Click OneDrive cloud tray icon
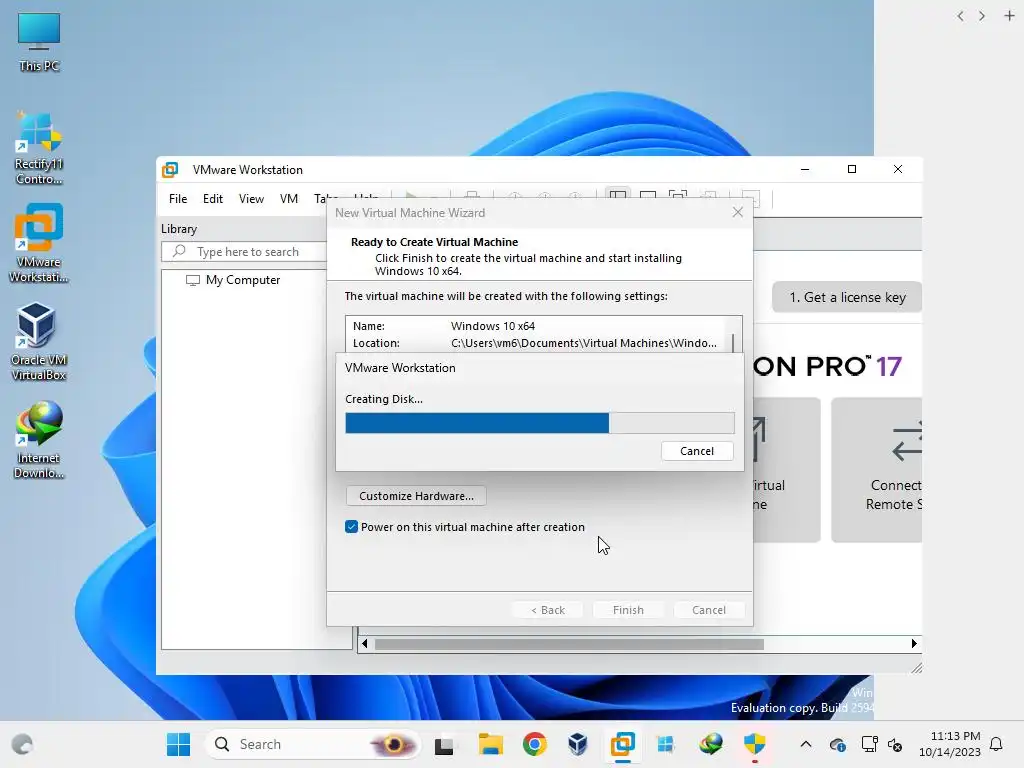 point(838,744)
